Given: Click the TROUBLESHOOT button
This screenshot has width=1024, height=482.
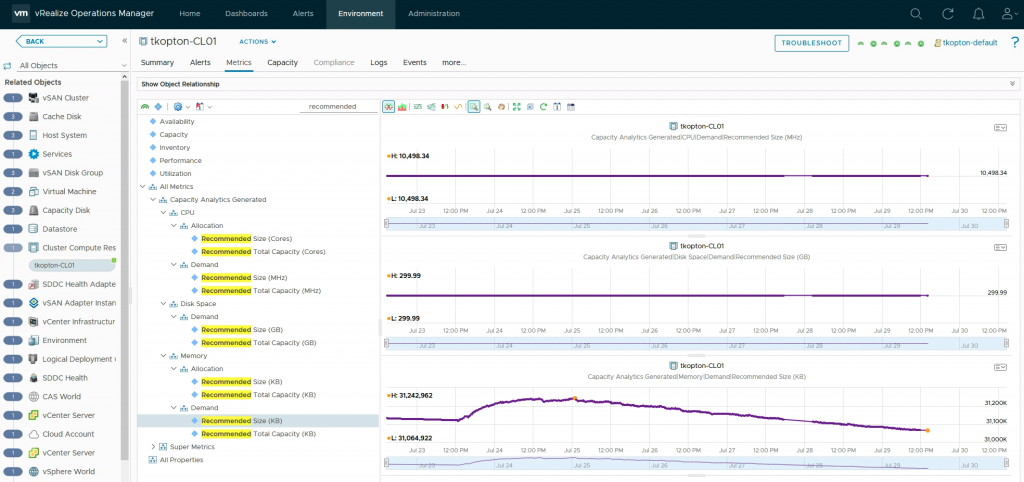Looking at the screenshot, I should (x=812, y=43).
